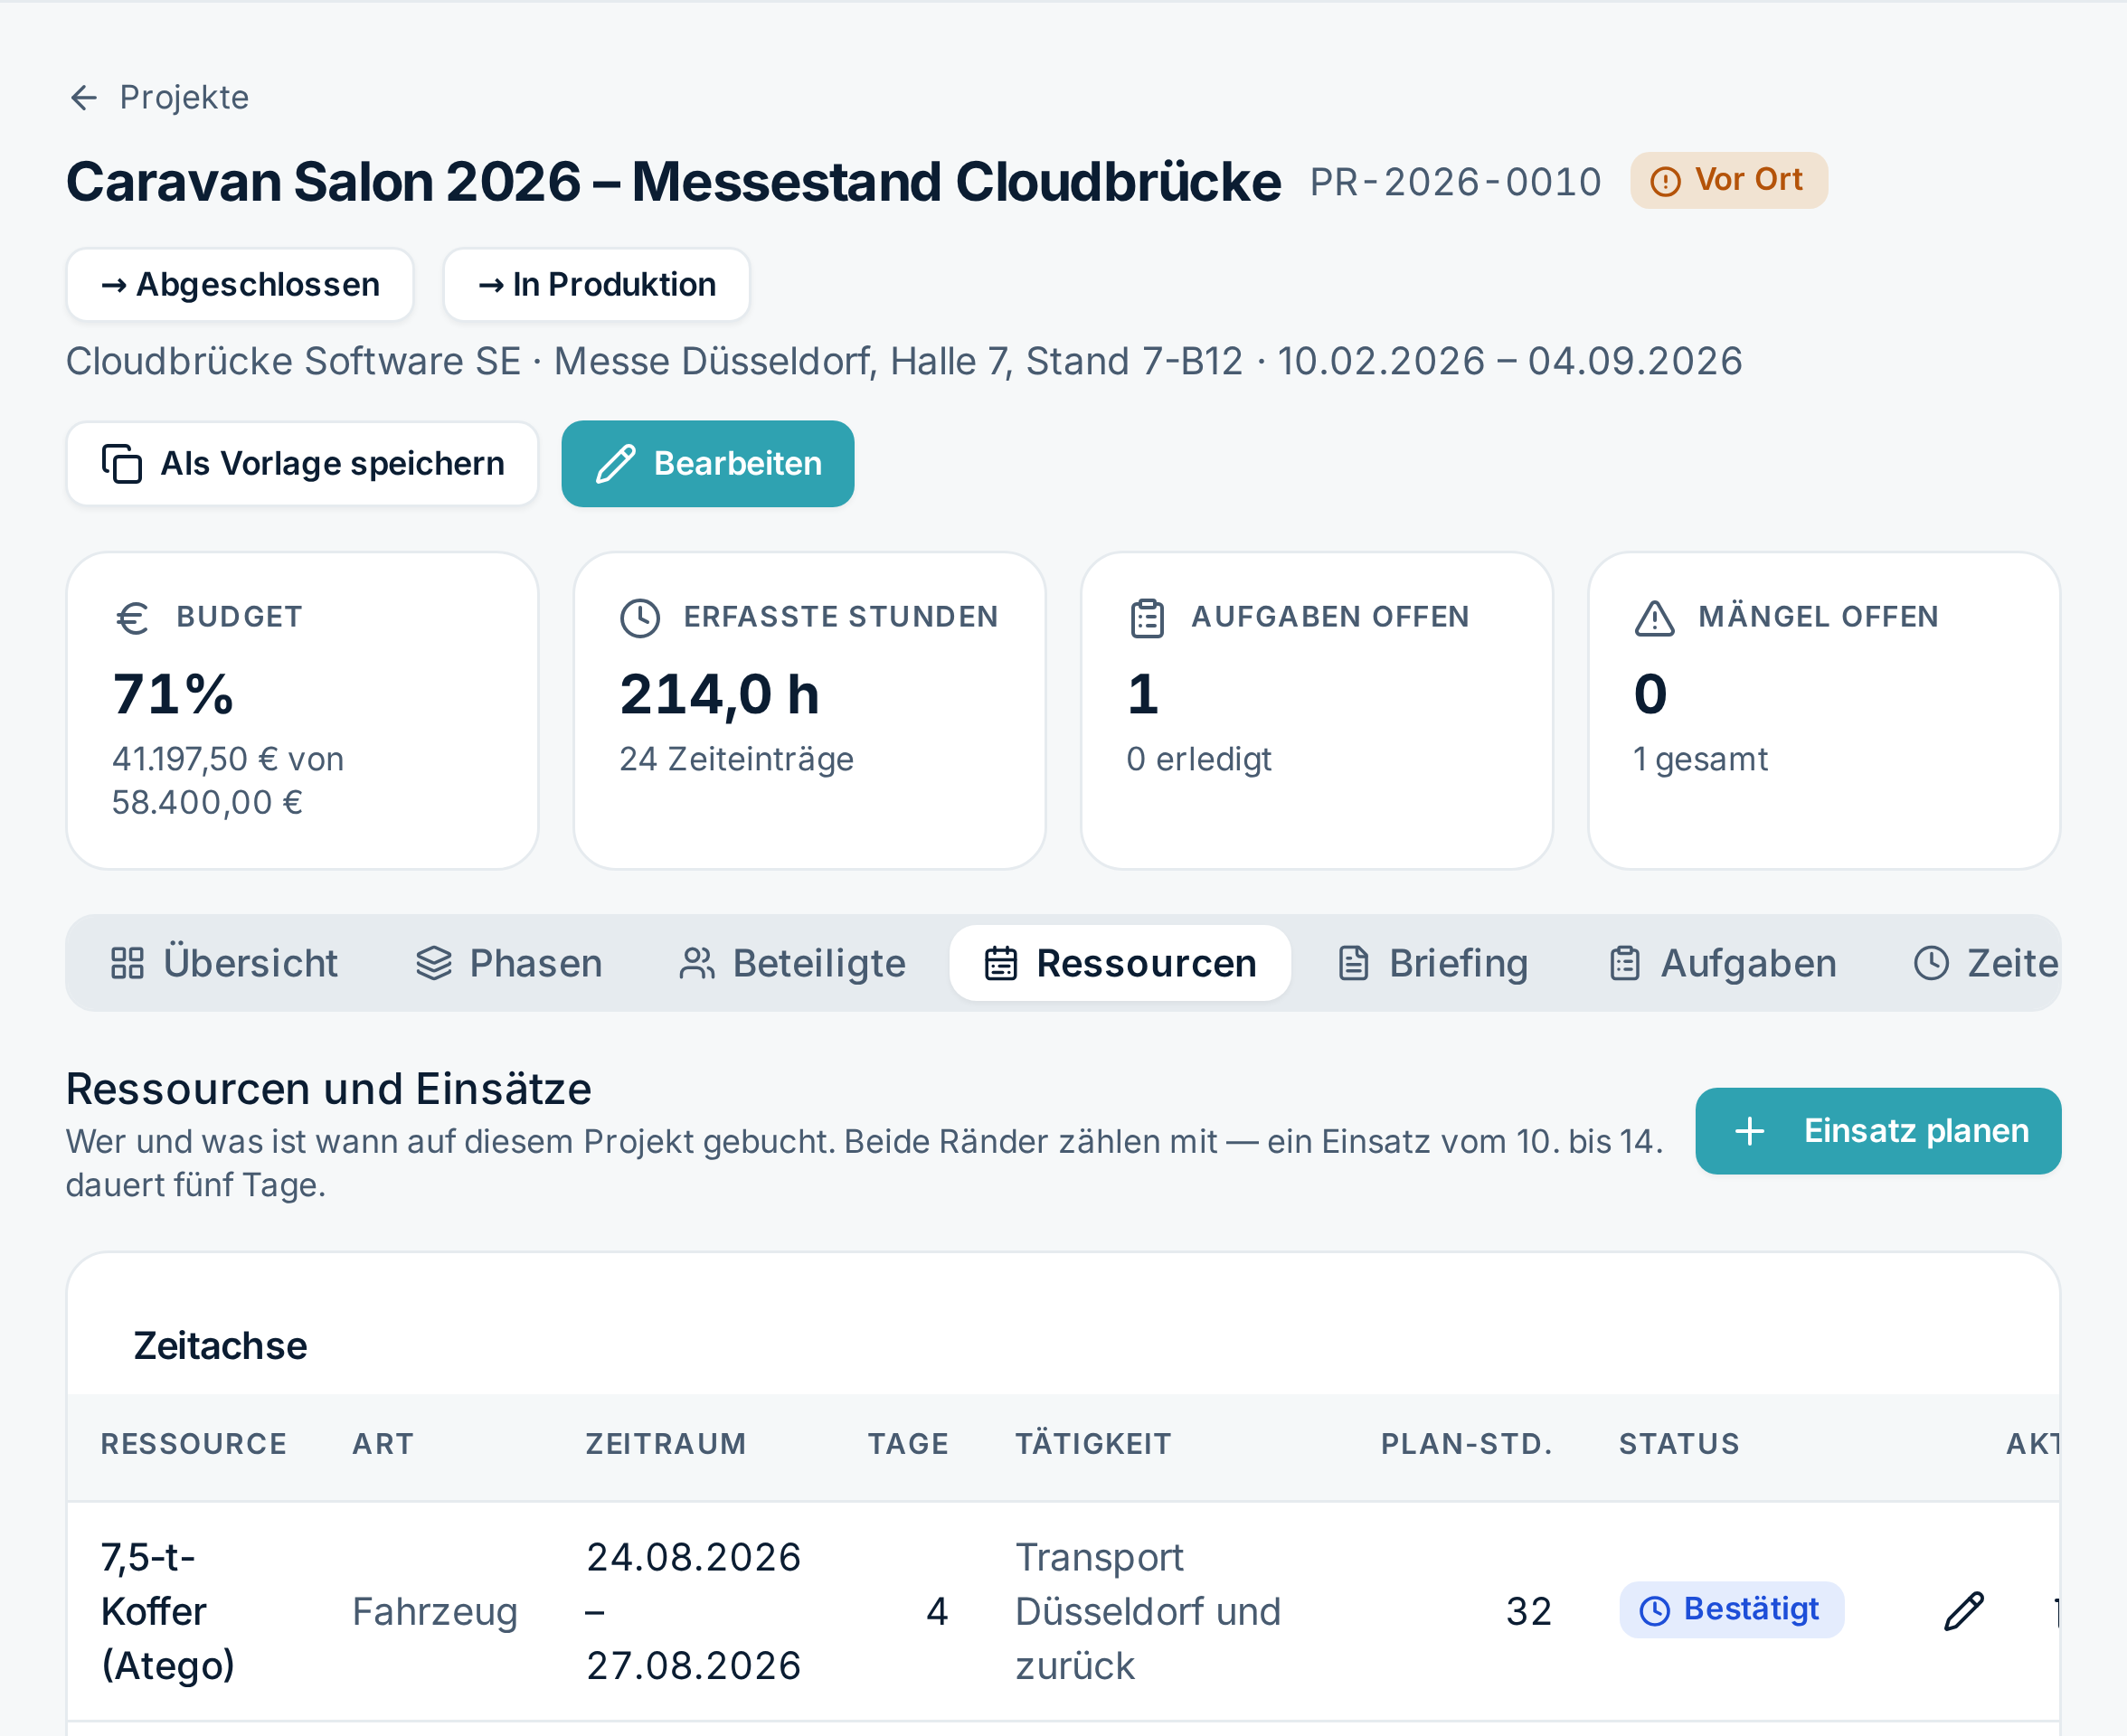Screen dimensions: 2127x1736
Task: Click the clock icon on Erfasste Stunden card
Action: point(640,618)
